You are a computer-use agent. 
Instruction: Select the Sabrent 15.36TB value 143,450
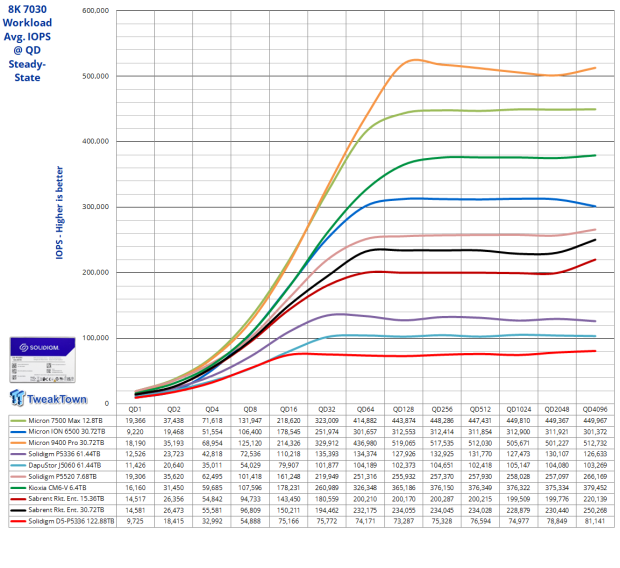point(288,499)
